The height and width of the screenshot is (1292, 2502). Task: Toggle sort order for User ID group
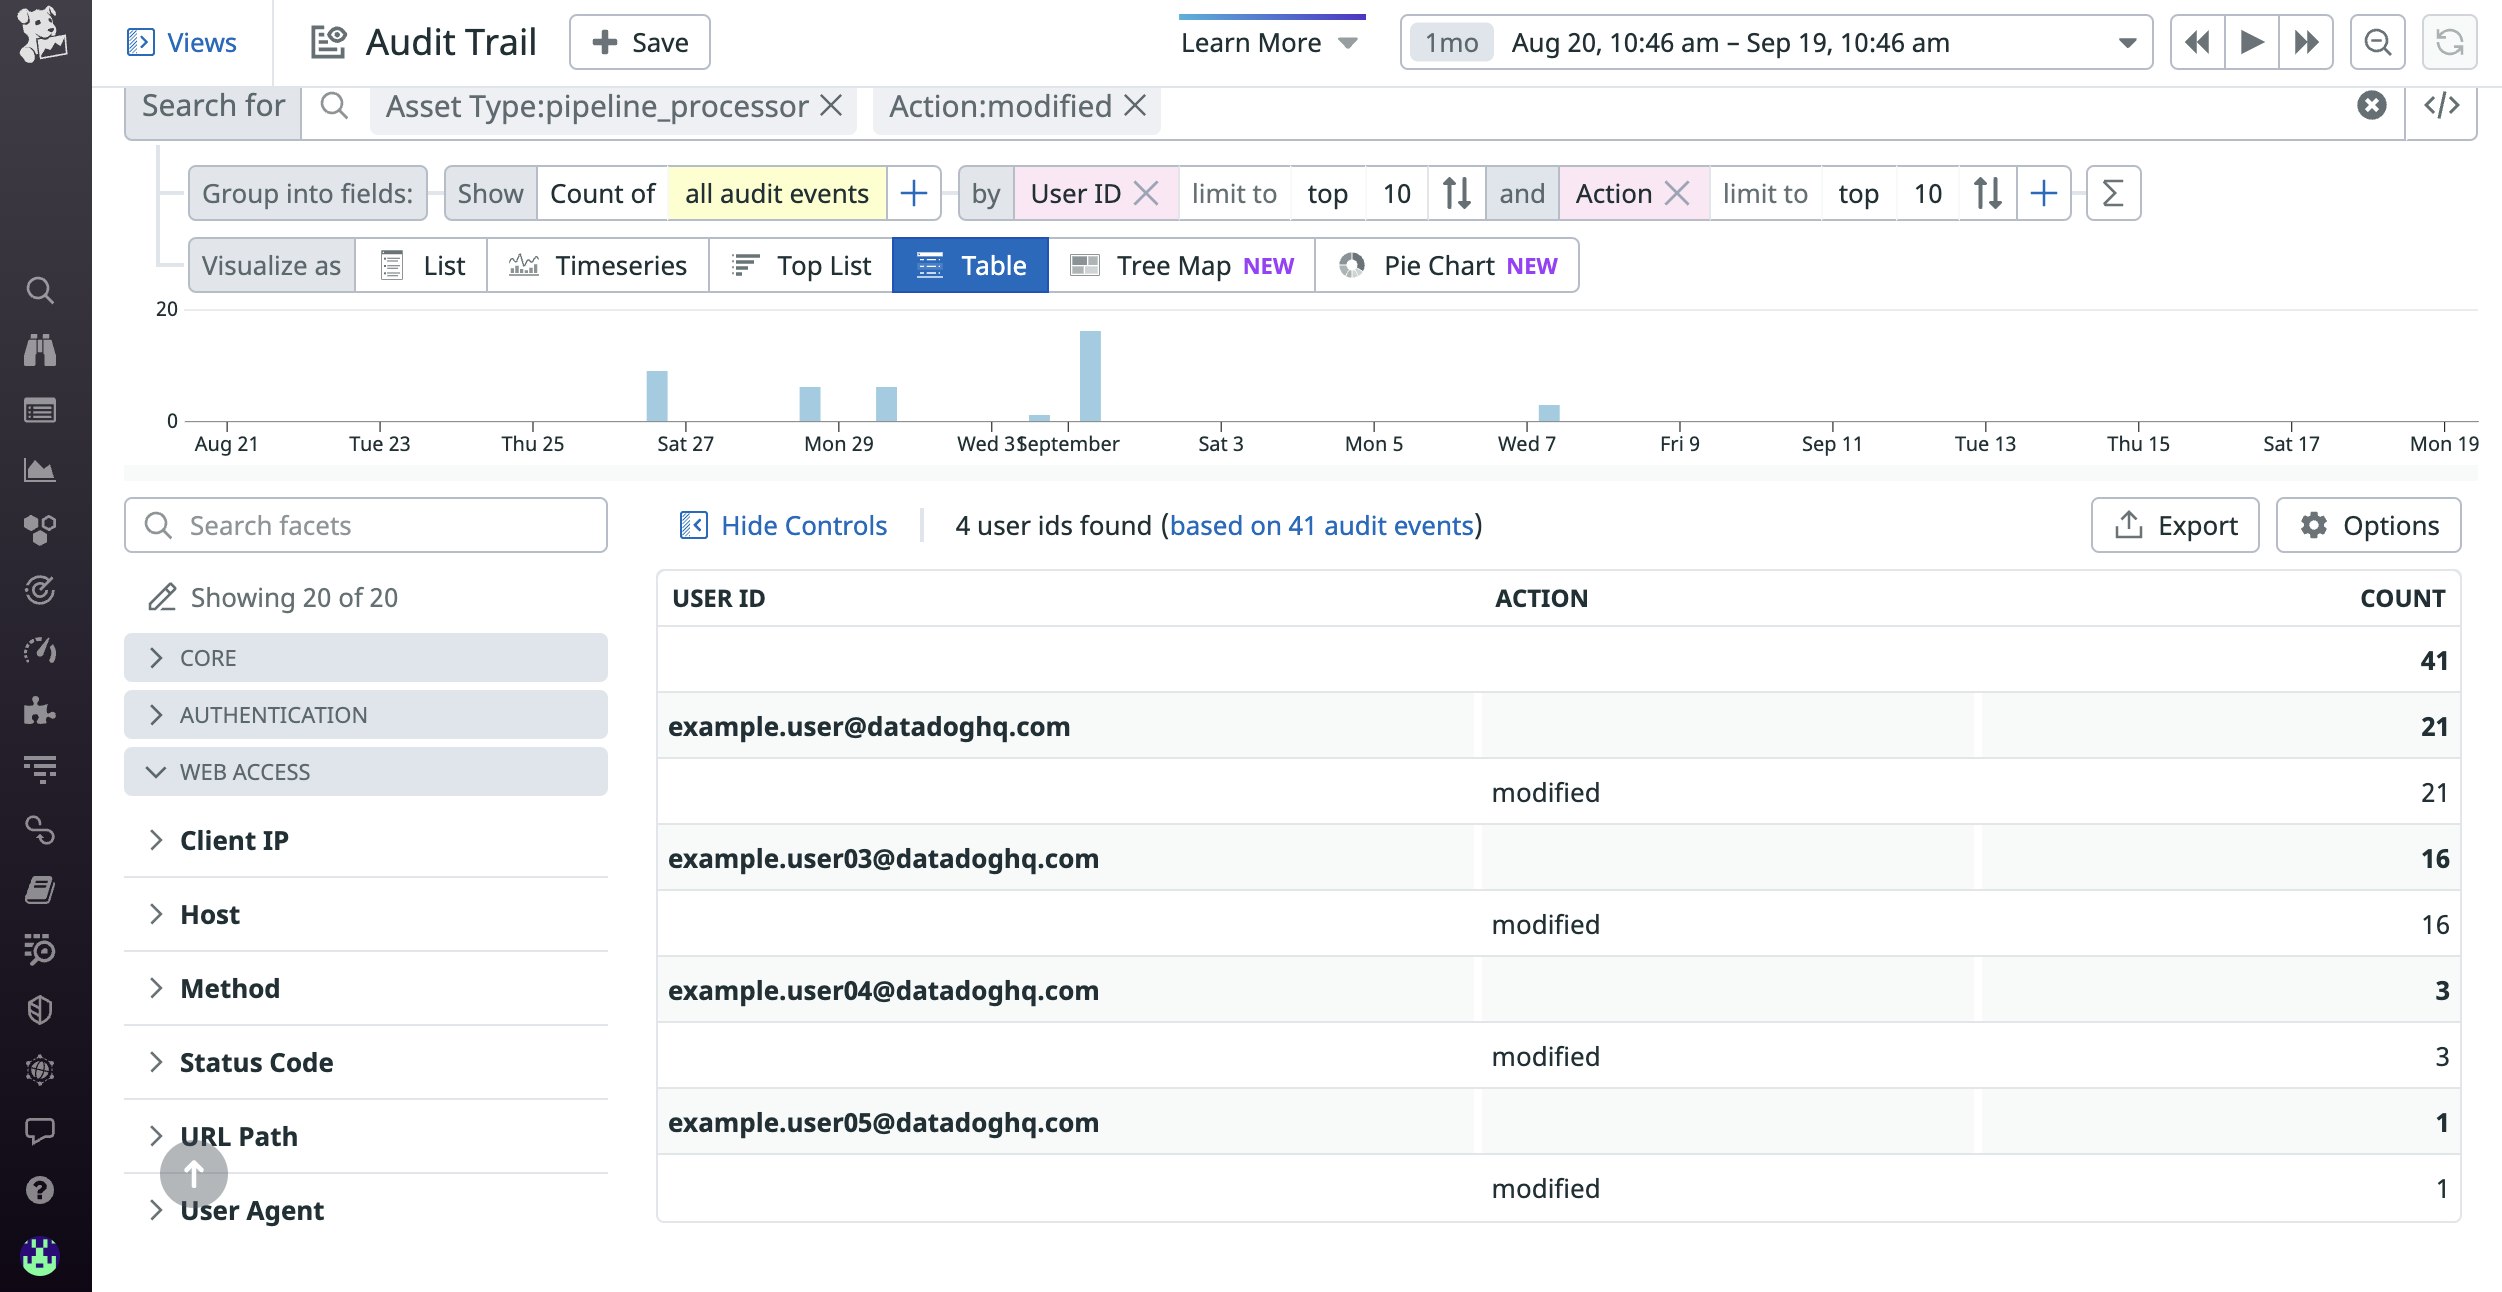1456,194
